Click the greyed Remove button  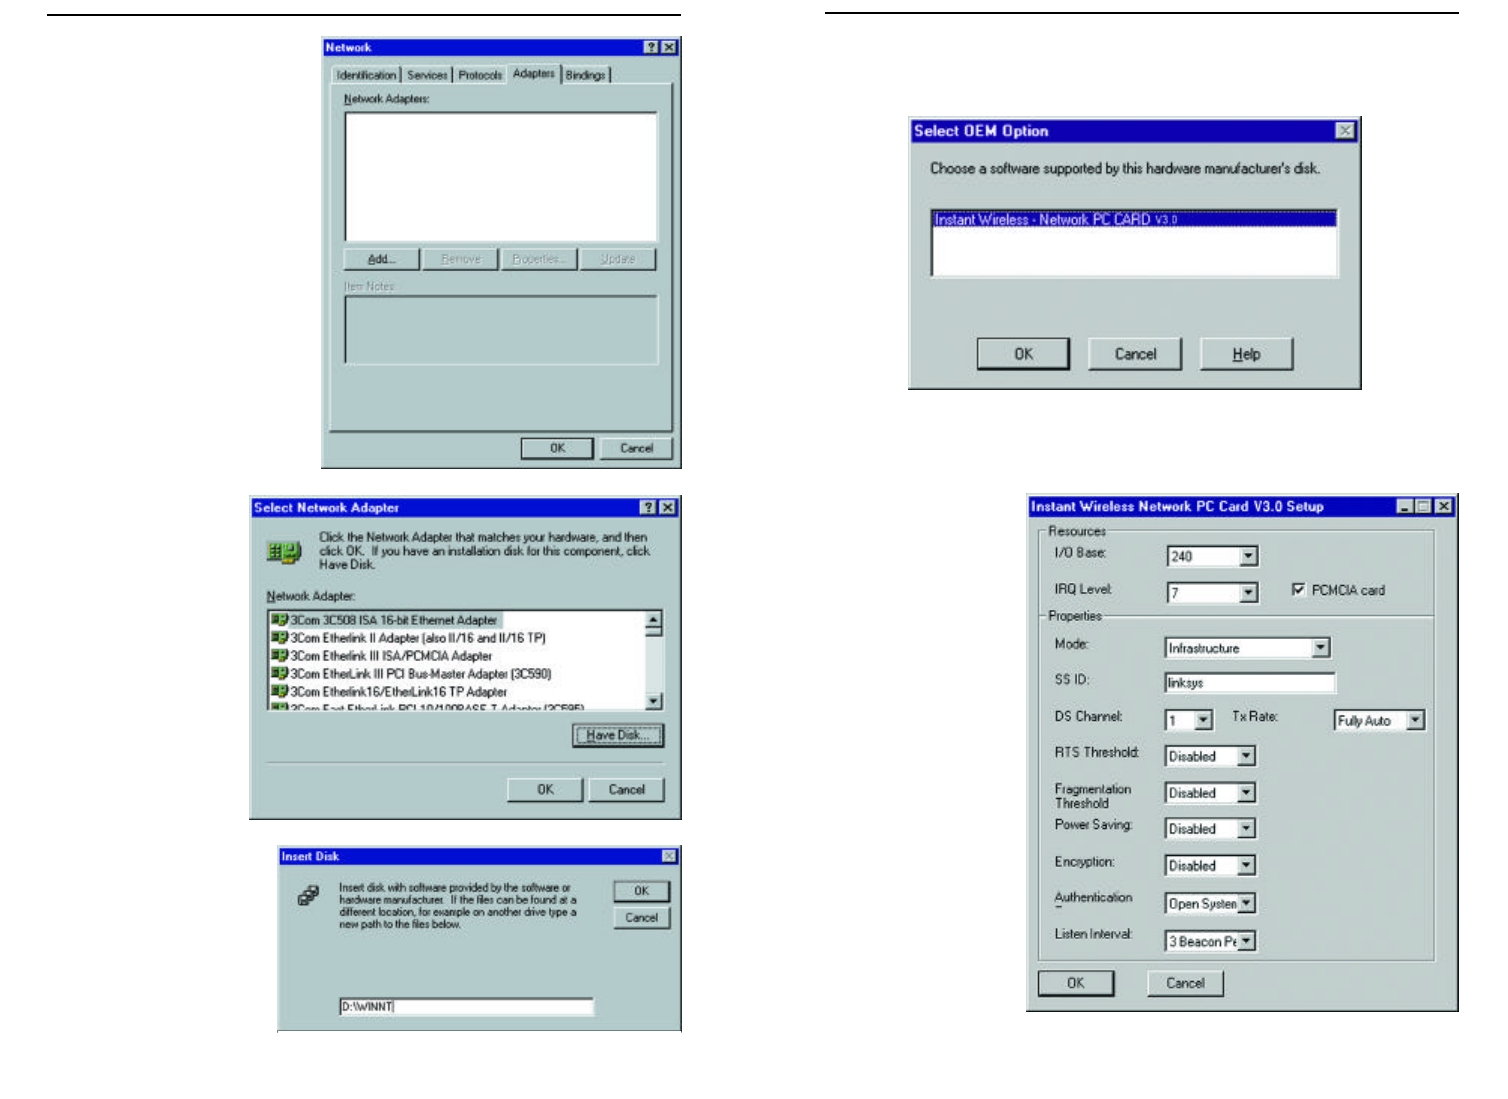click(x=460, y=259)
